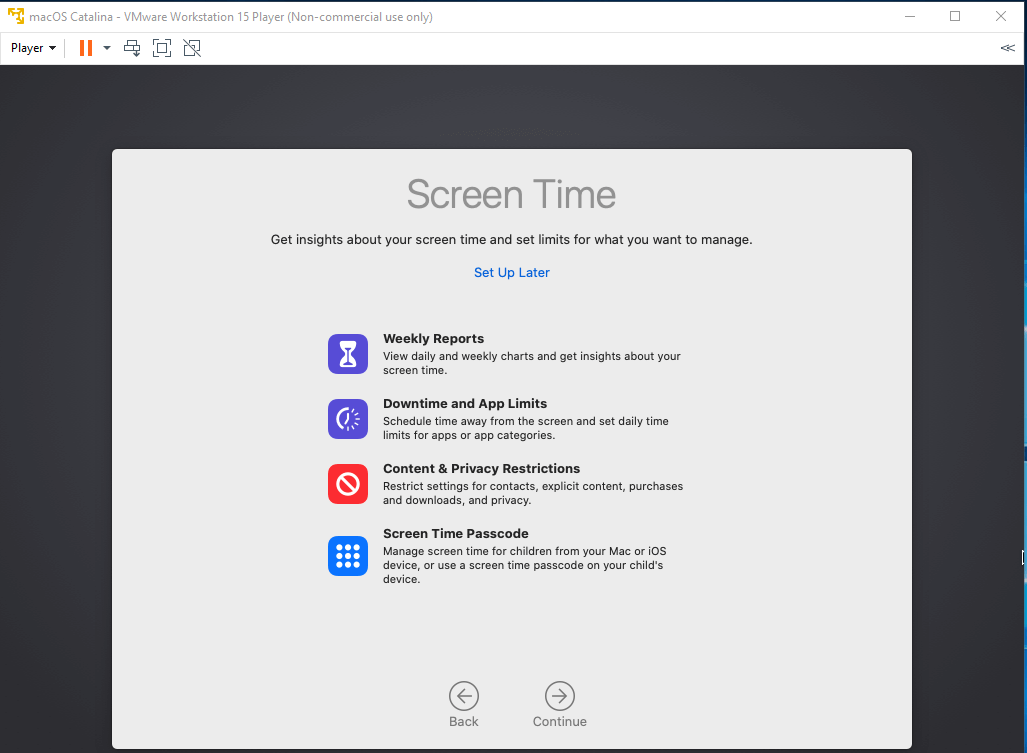Click the Weekly Reports hourglass icon
Viewport: 1027px width, 753px height.
point(348,354)
